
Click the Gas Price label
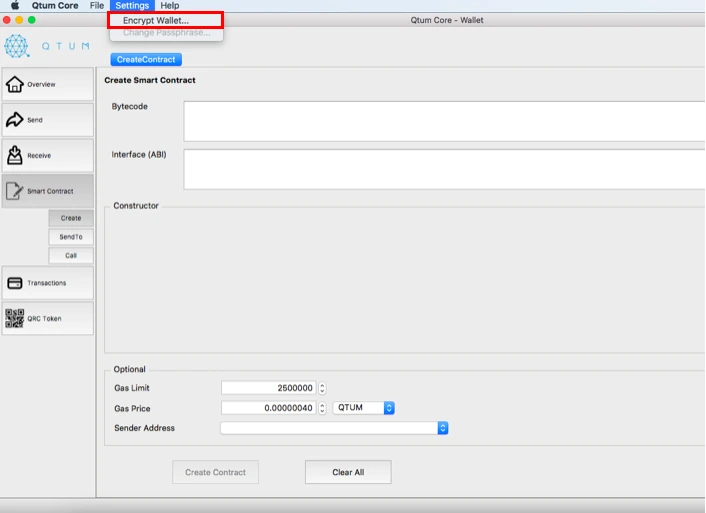click(x=132, y=409)
